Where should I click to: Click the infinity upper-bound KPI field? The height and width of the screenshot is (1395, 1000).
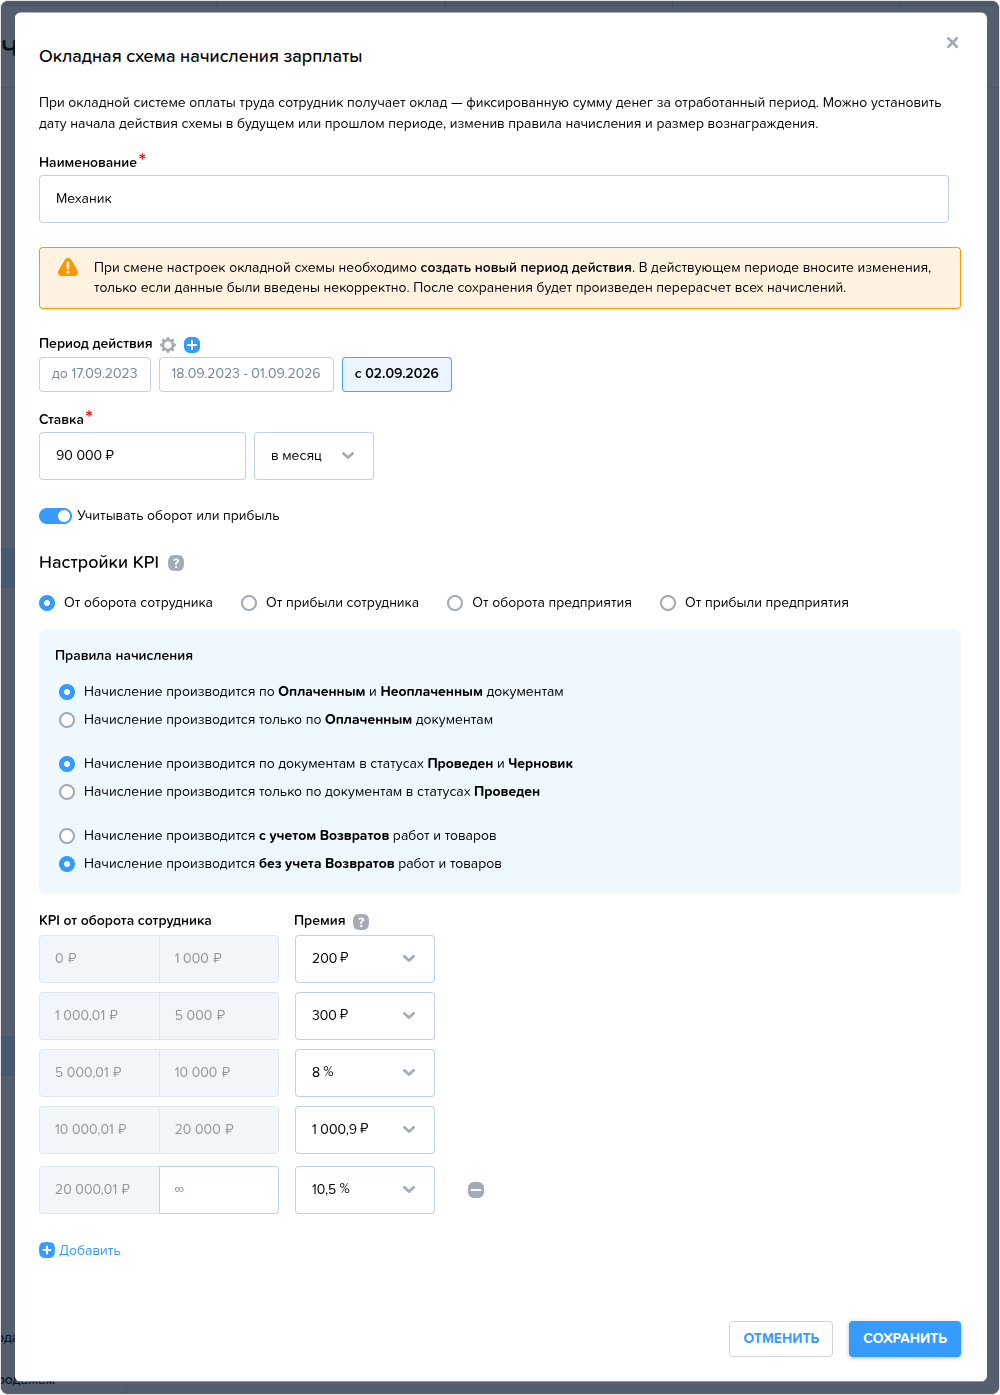(x=219, y=1190)
